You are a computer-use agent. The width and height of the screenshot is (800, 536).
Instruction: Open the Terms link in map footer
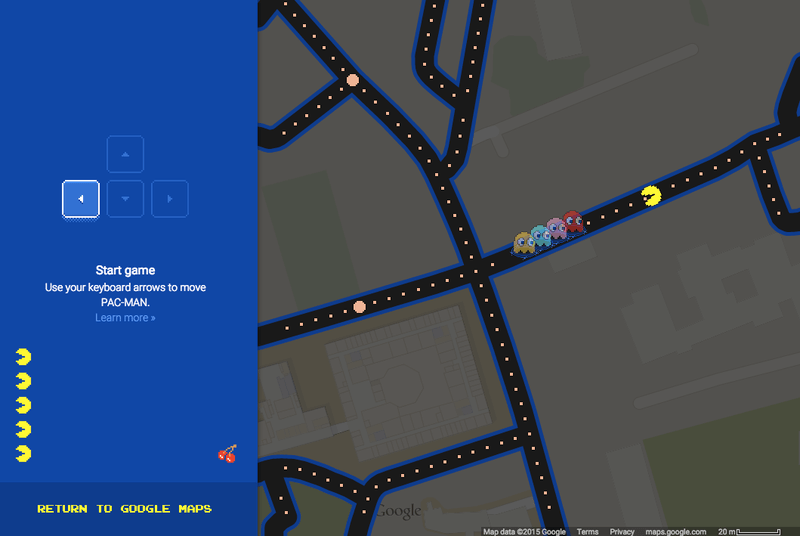pyautogui.click(x=587, y=532)
